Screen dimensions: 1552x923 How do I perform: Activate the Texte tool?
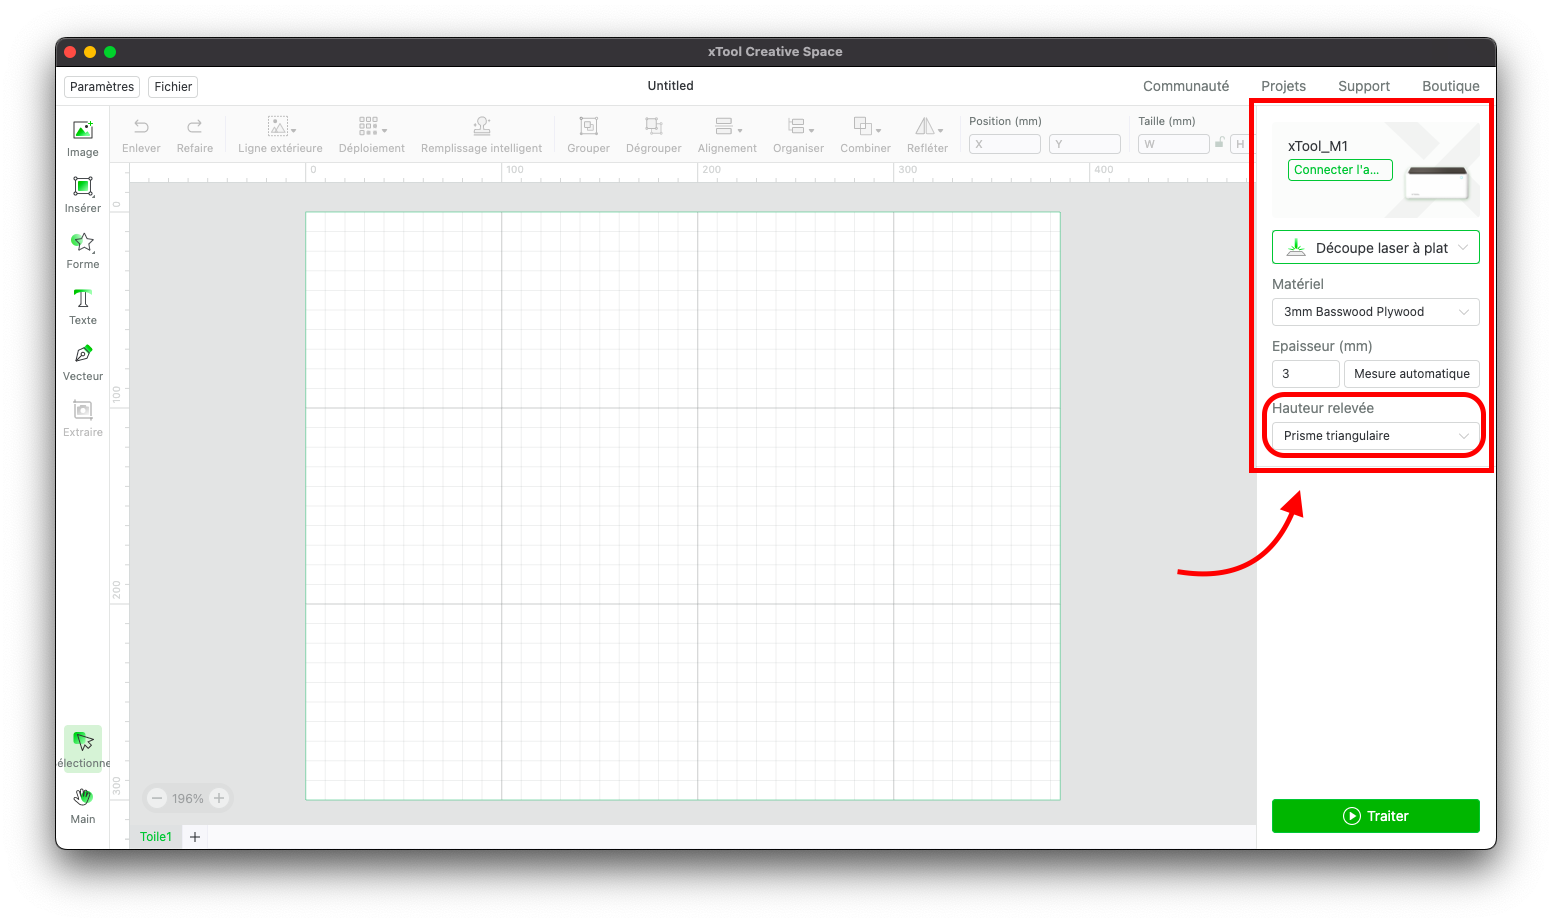(x=83, y=306)
